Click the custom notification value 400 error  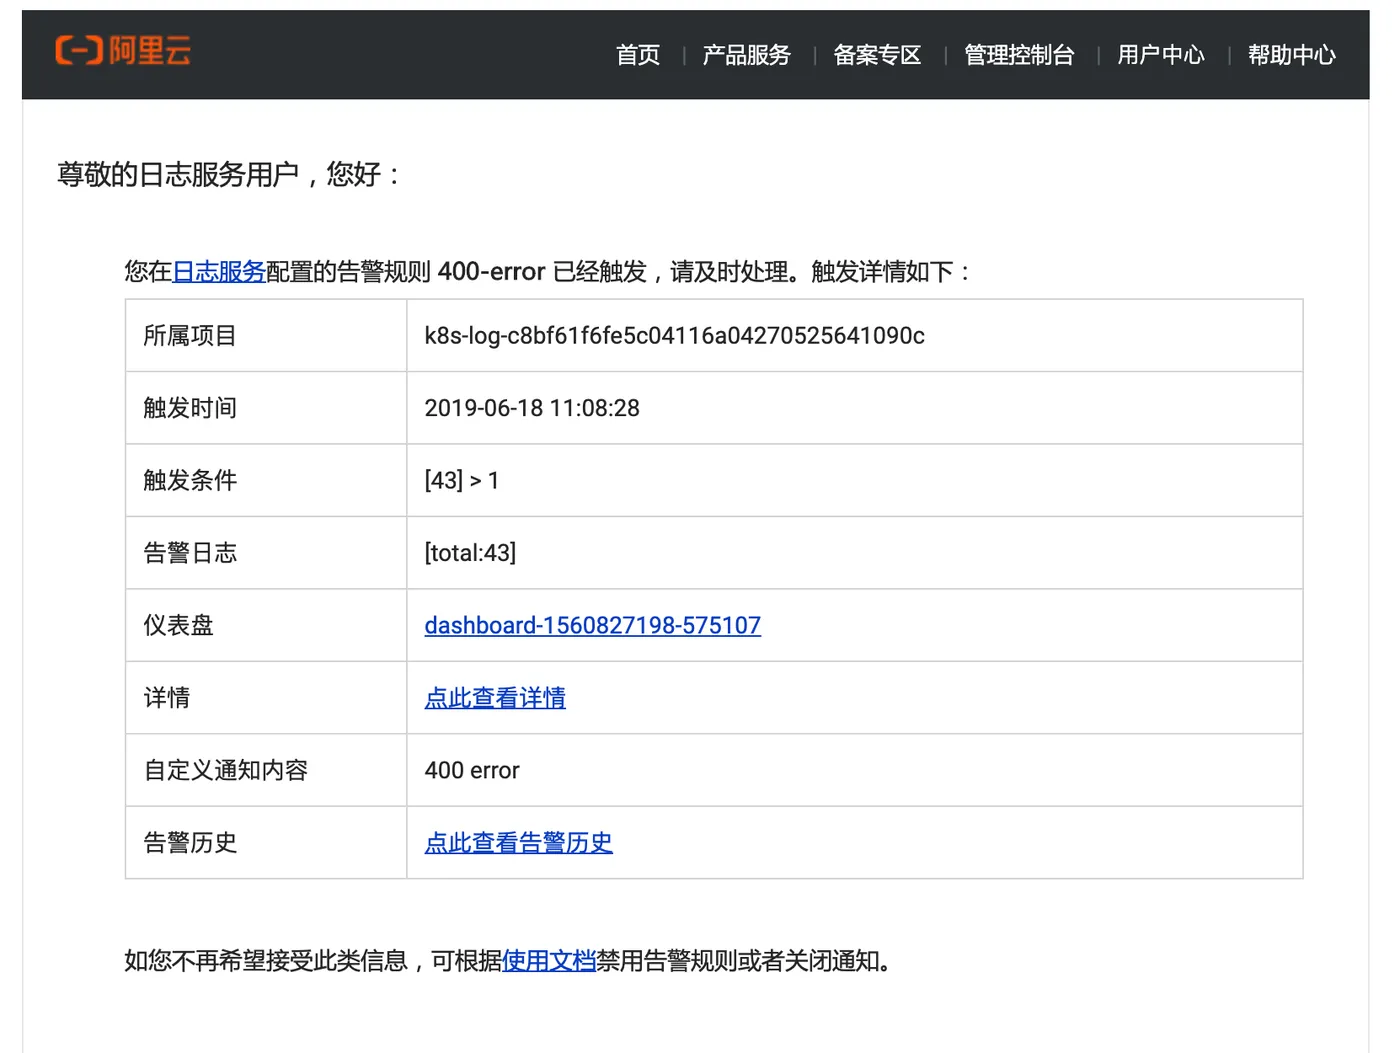coord(472,770)
